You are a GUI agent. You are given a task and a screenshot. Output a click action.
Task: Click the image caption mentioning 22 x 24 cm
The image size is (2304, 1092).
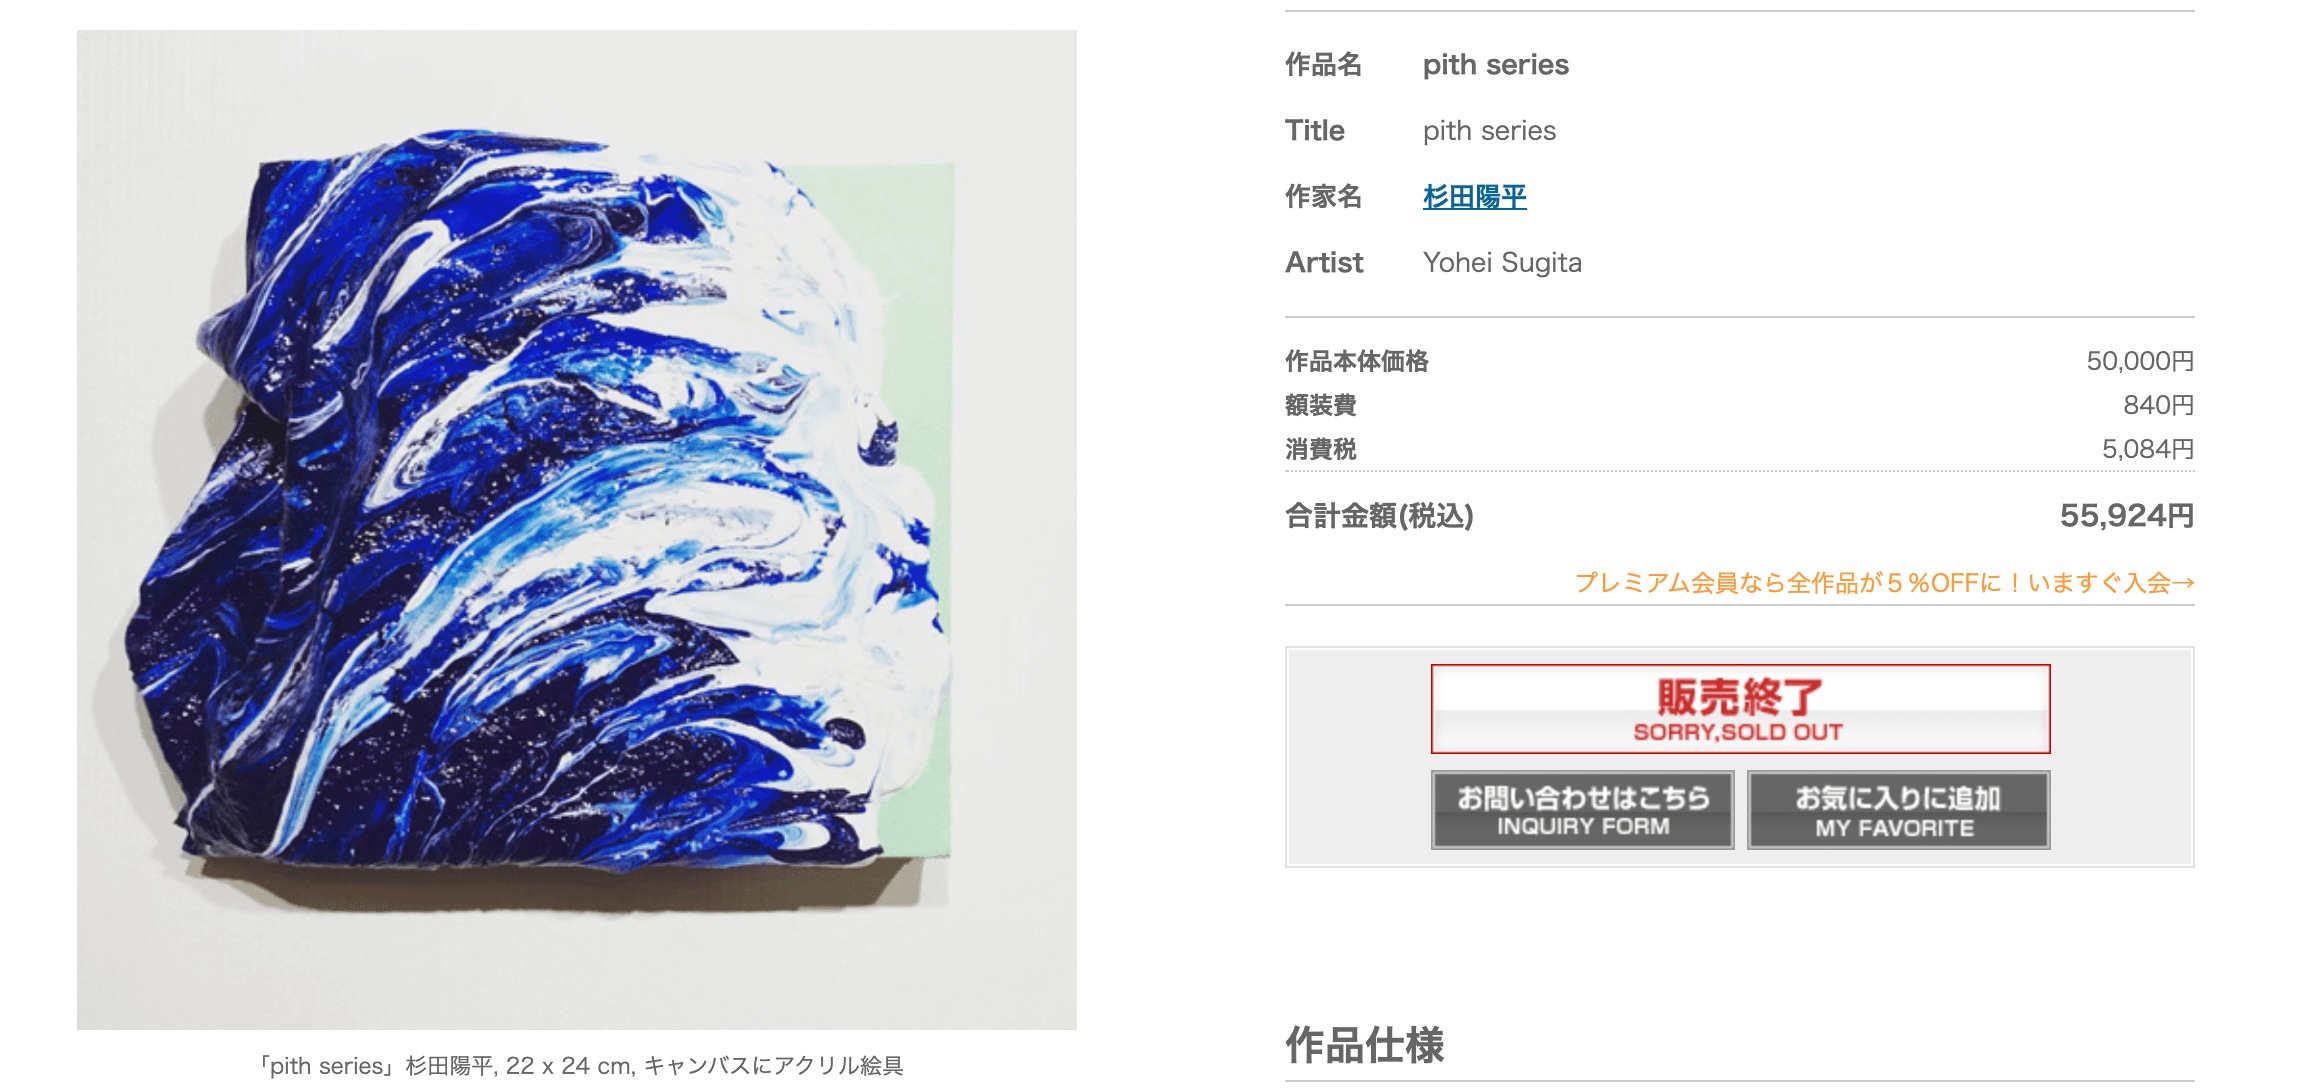pyautogui.click(x=581, y=1066)
